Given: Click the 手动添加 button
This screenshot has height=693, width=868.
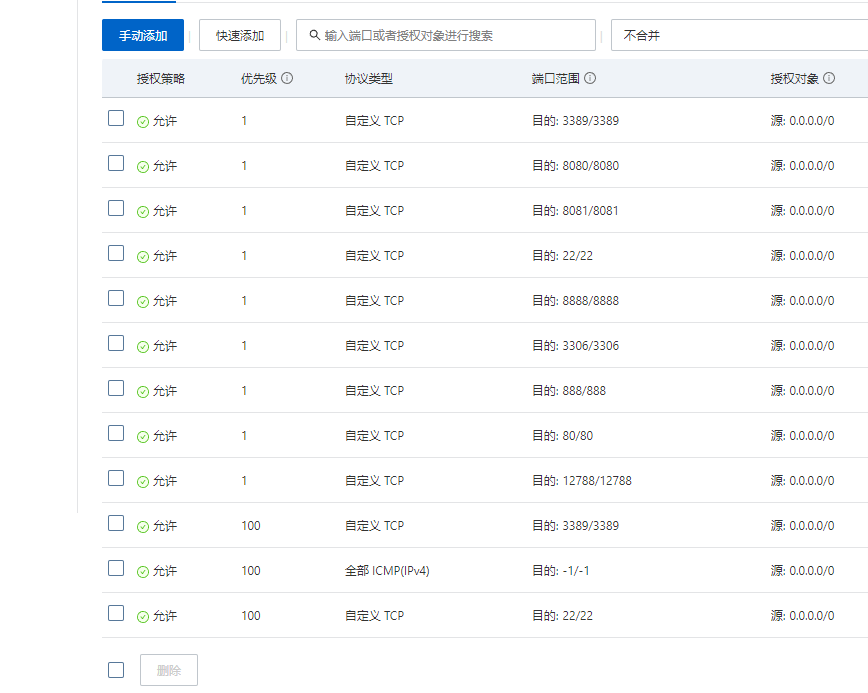Looking at the screenshot, I should pos(143,35).
